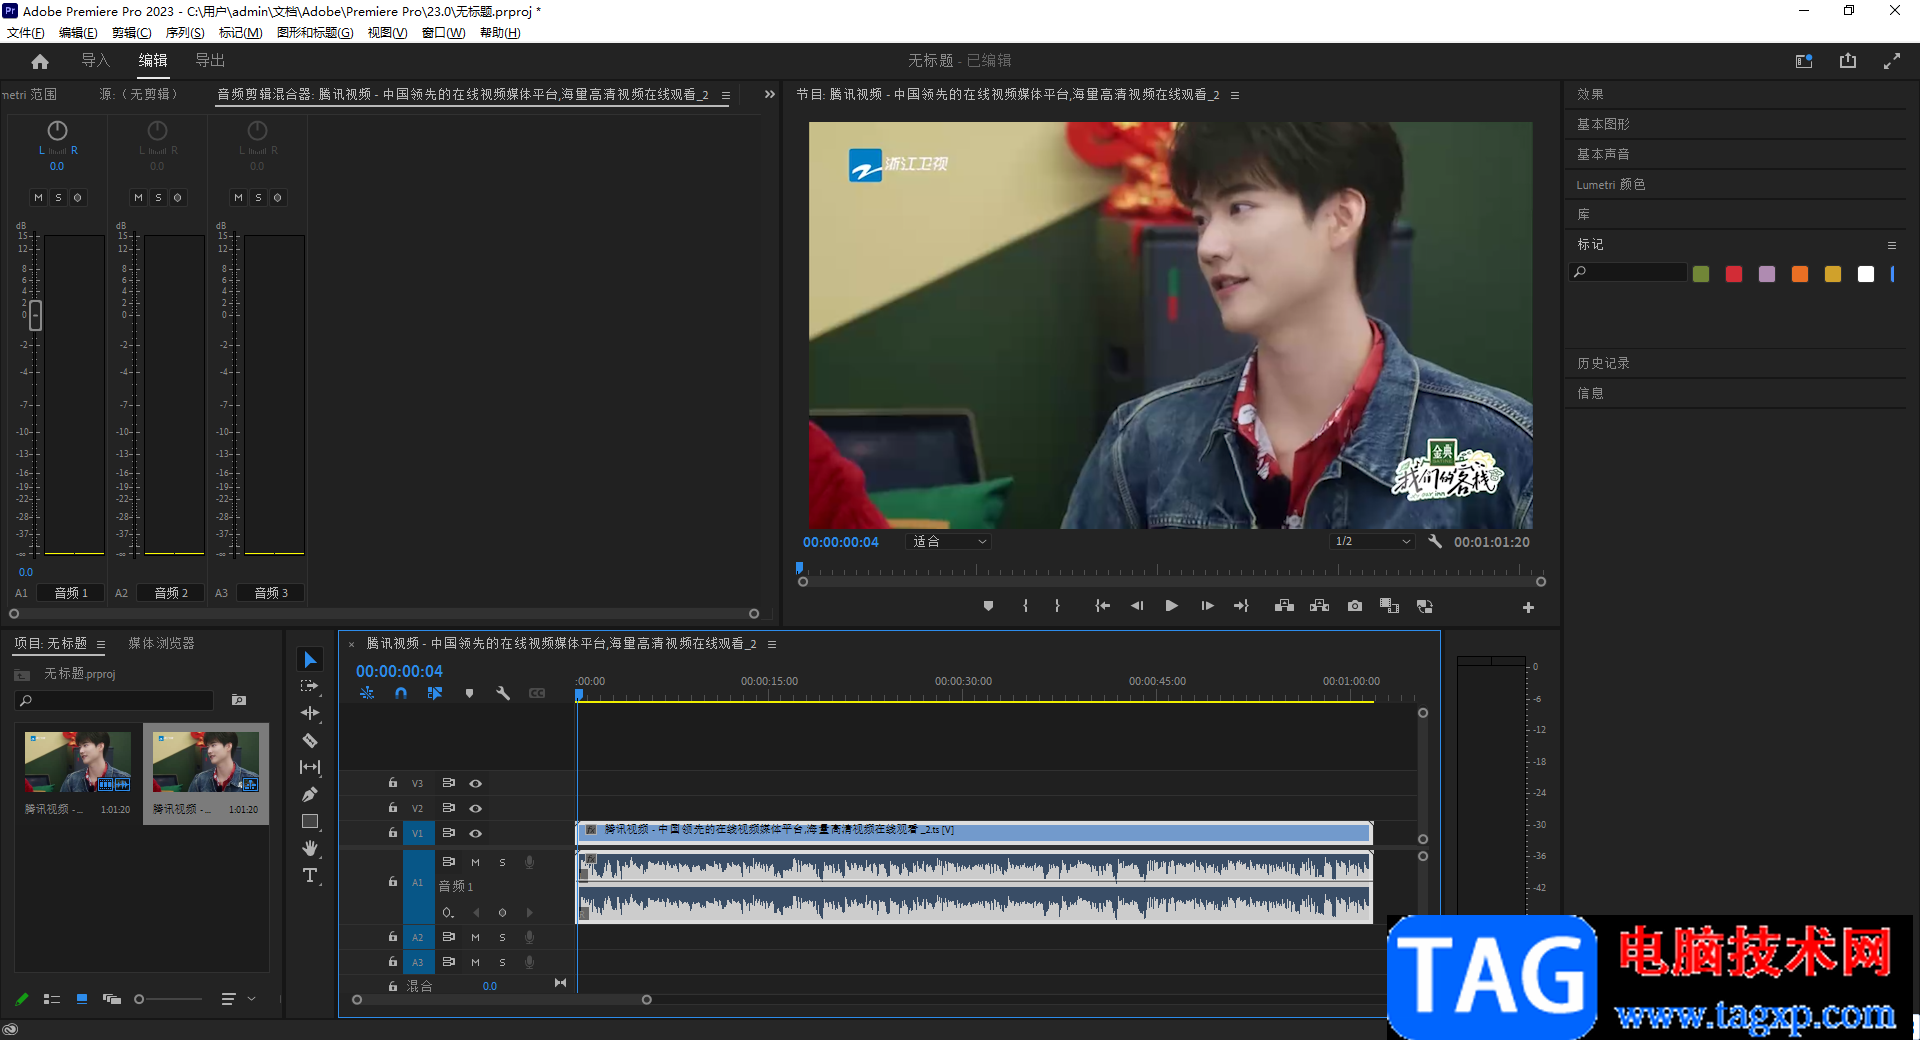Screen dimensions: 1920x1040
Task: Open 媒体浏览器 tab
Action: [161, 643]
